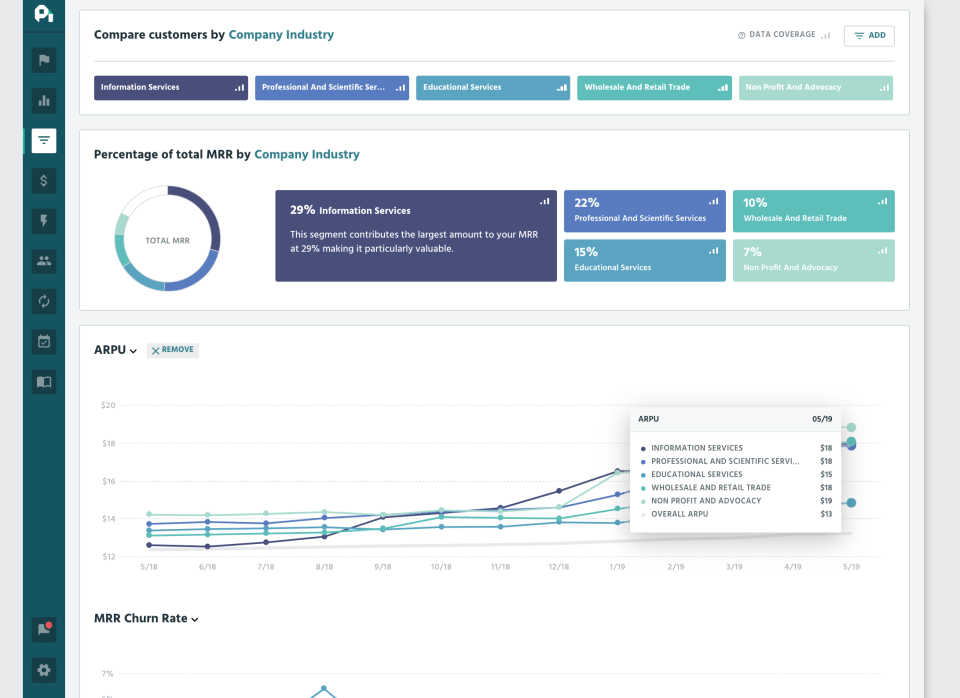The height and width of the screenshot is (698, 960).
Task: Open the bar chart sidebar icon
Action: [x=43, y=100]
